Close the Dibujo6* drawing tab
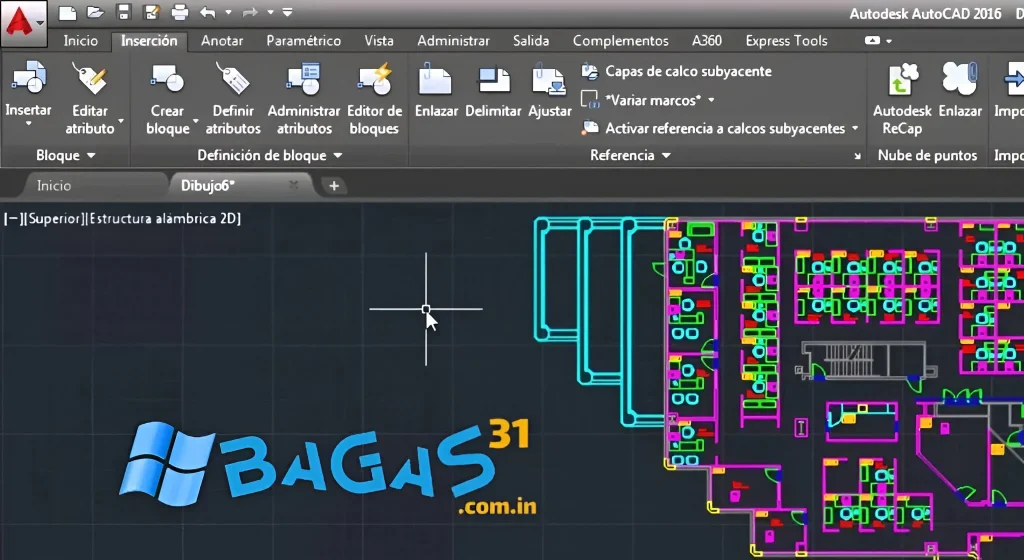Screen dimensions: 1024x560 293,185
